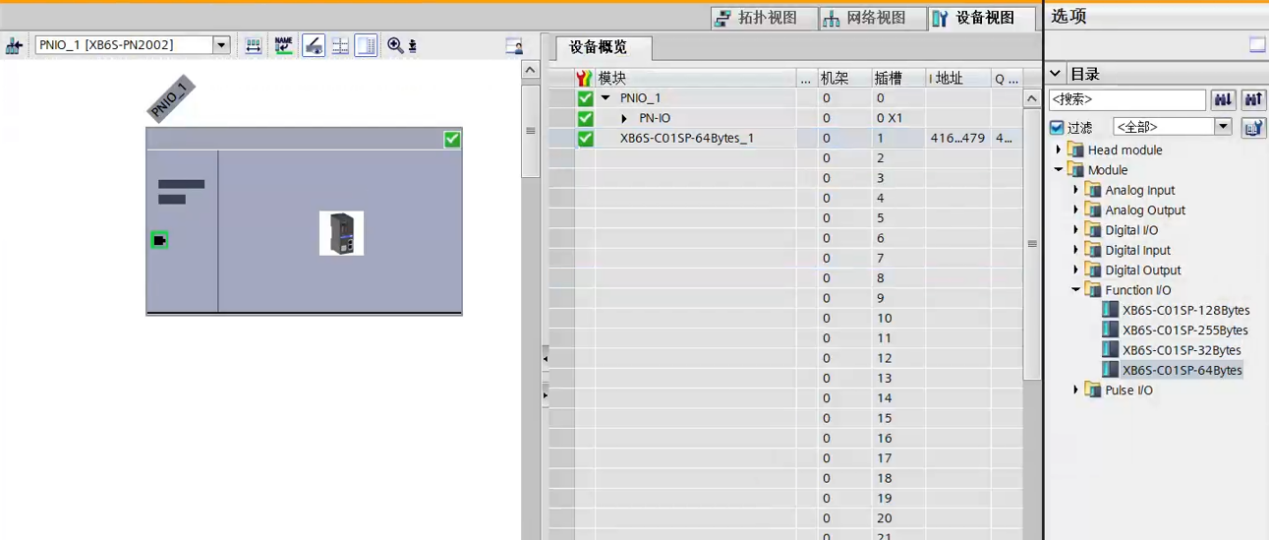Click the catalog 搜索 search field
Screen dimensions: 1269x540
pos(1127,100)
